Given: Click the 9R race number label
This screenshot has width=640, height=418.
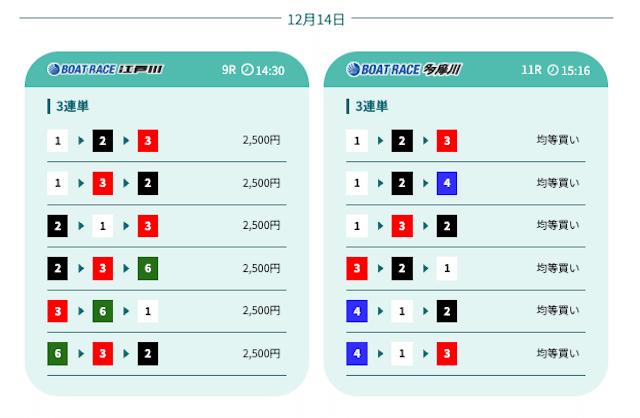Looking at the screenshot, I should (228, 71).
